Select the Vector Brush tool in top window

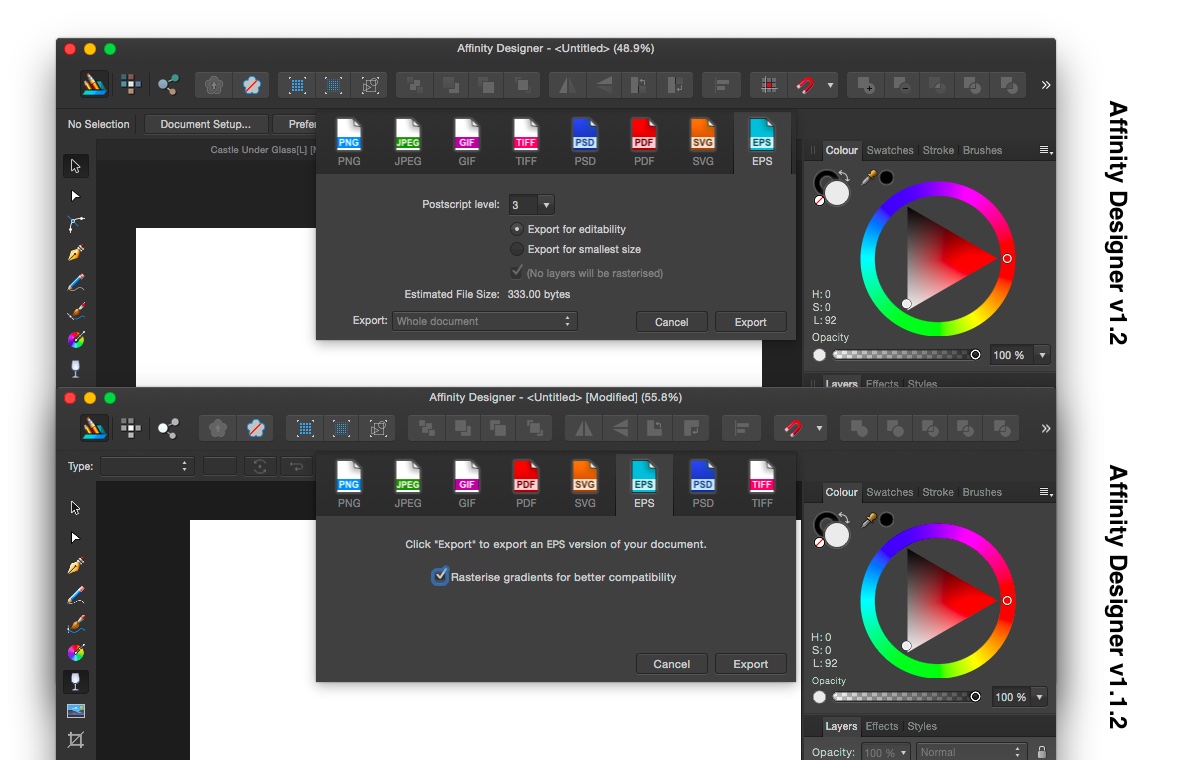click(75, 311)
